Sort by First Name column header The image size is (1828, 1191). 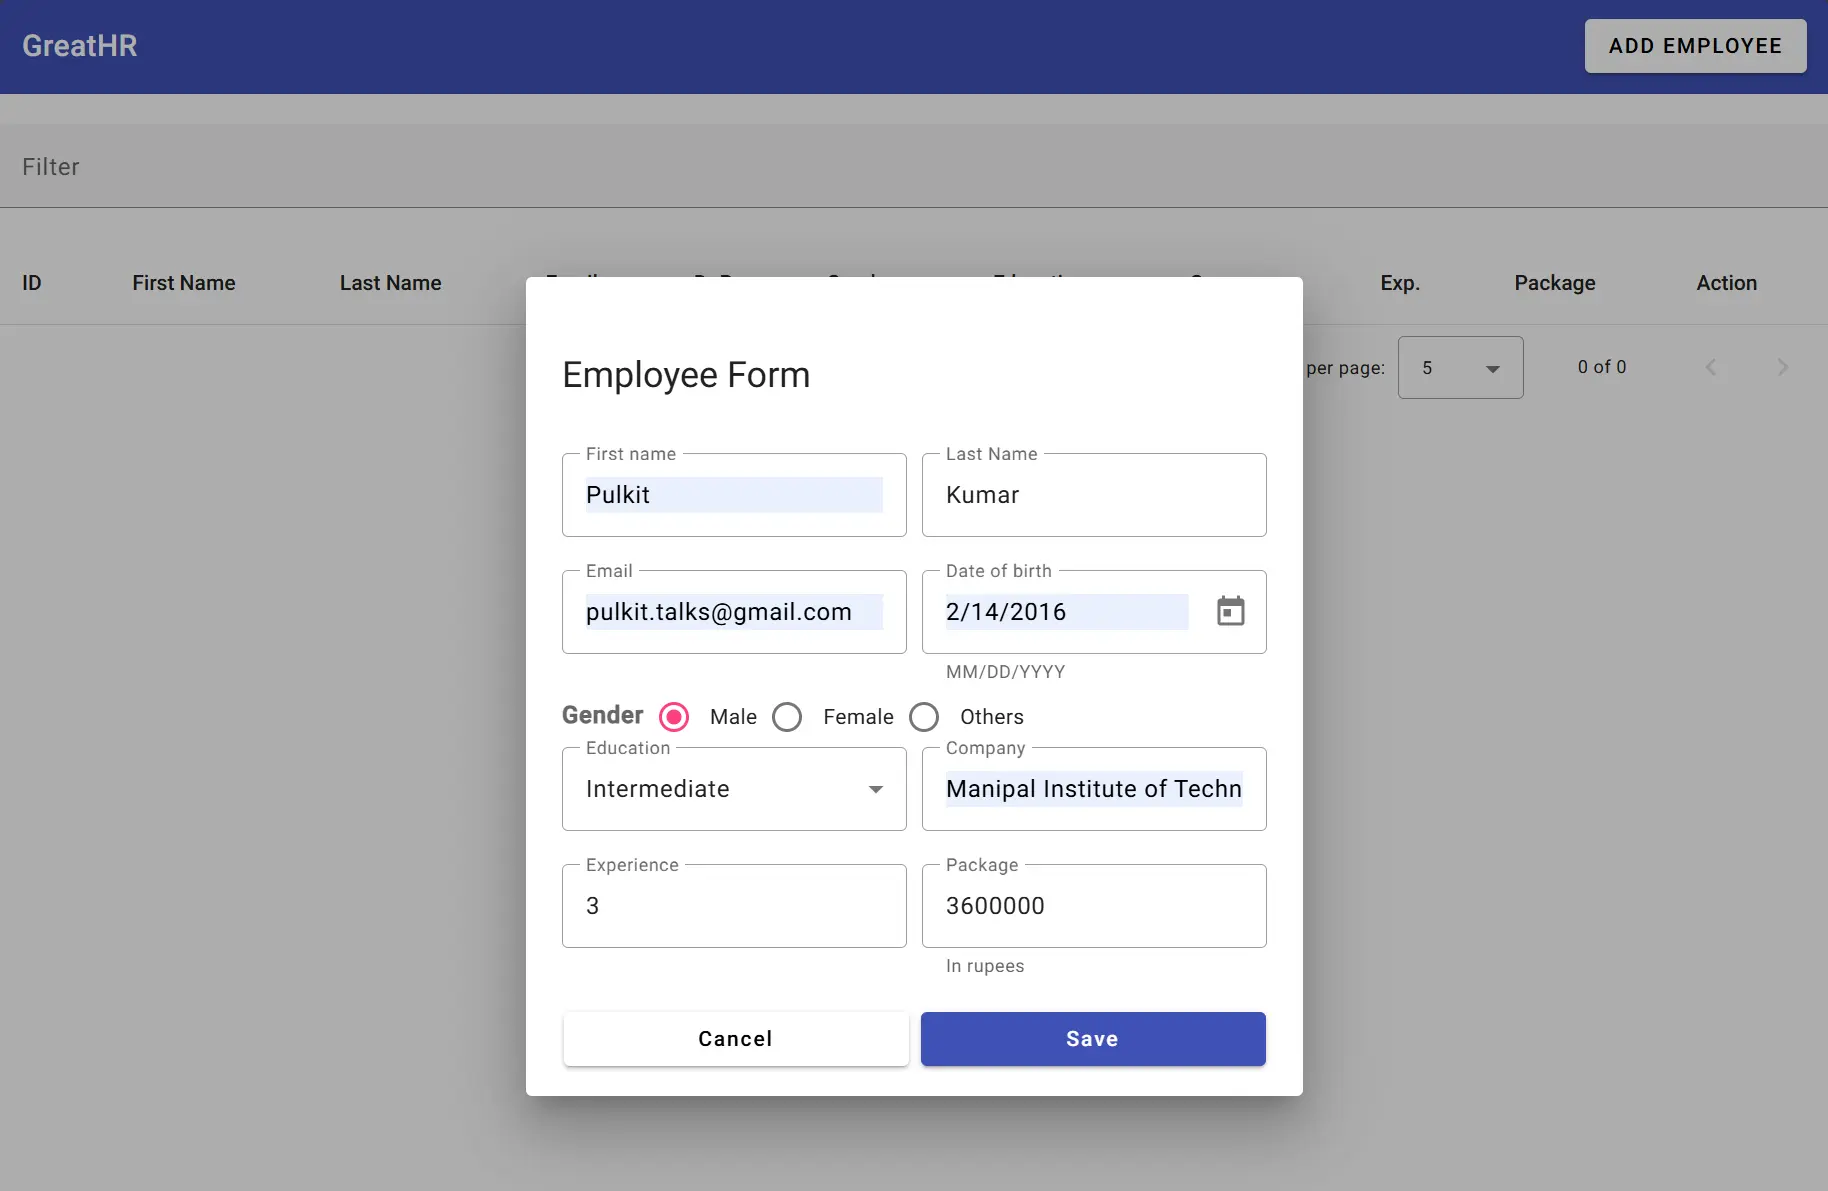point(184,283)
